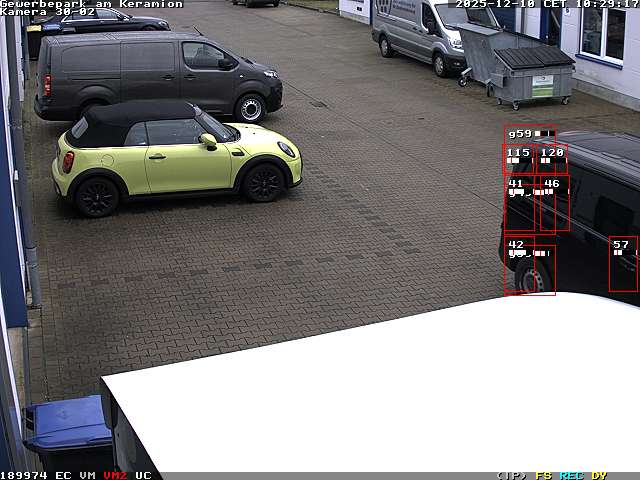The height and width of the screenshot is (480, 640).
Task: Click the detection box labeled 57
Action: pos(623,264)
